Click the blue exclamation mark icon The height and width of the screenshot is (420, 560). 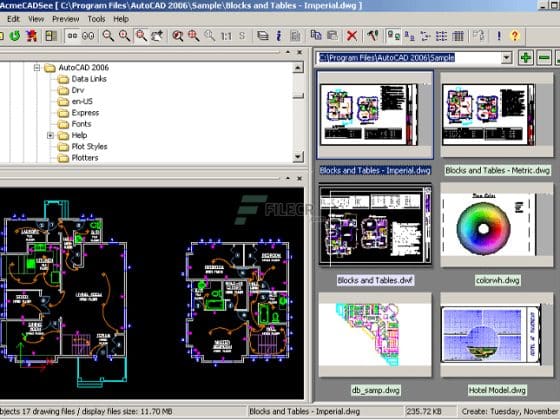(499, 36)
